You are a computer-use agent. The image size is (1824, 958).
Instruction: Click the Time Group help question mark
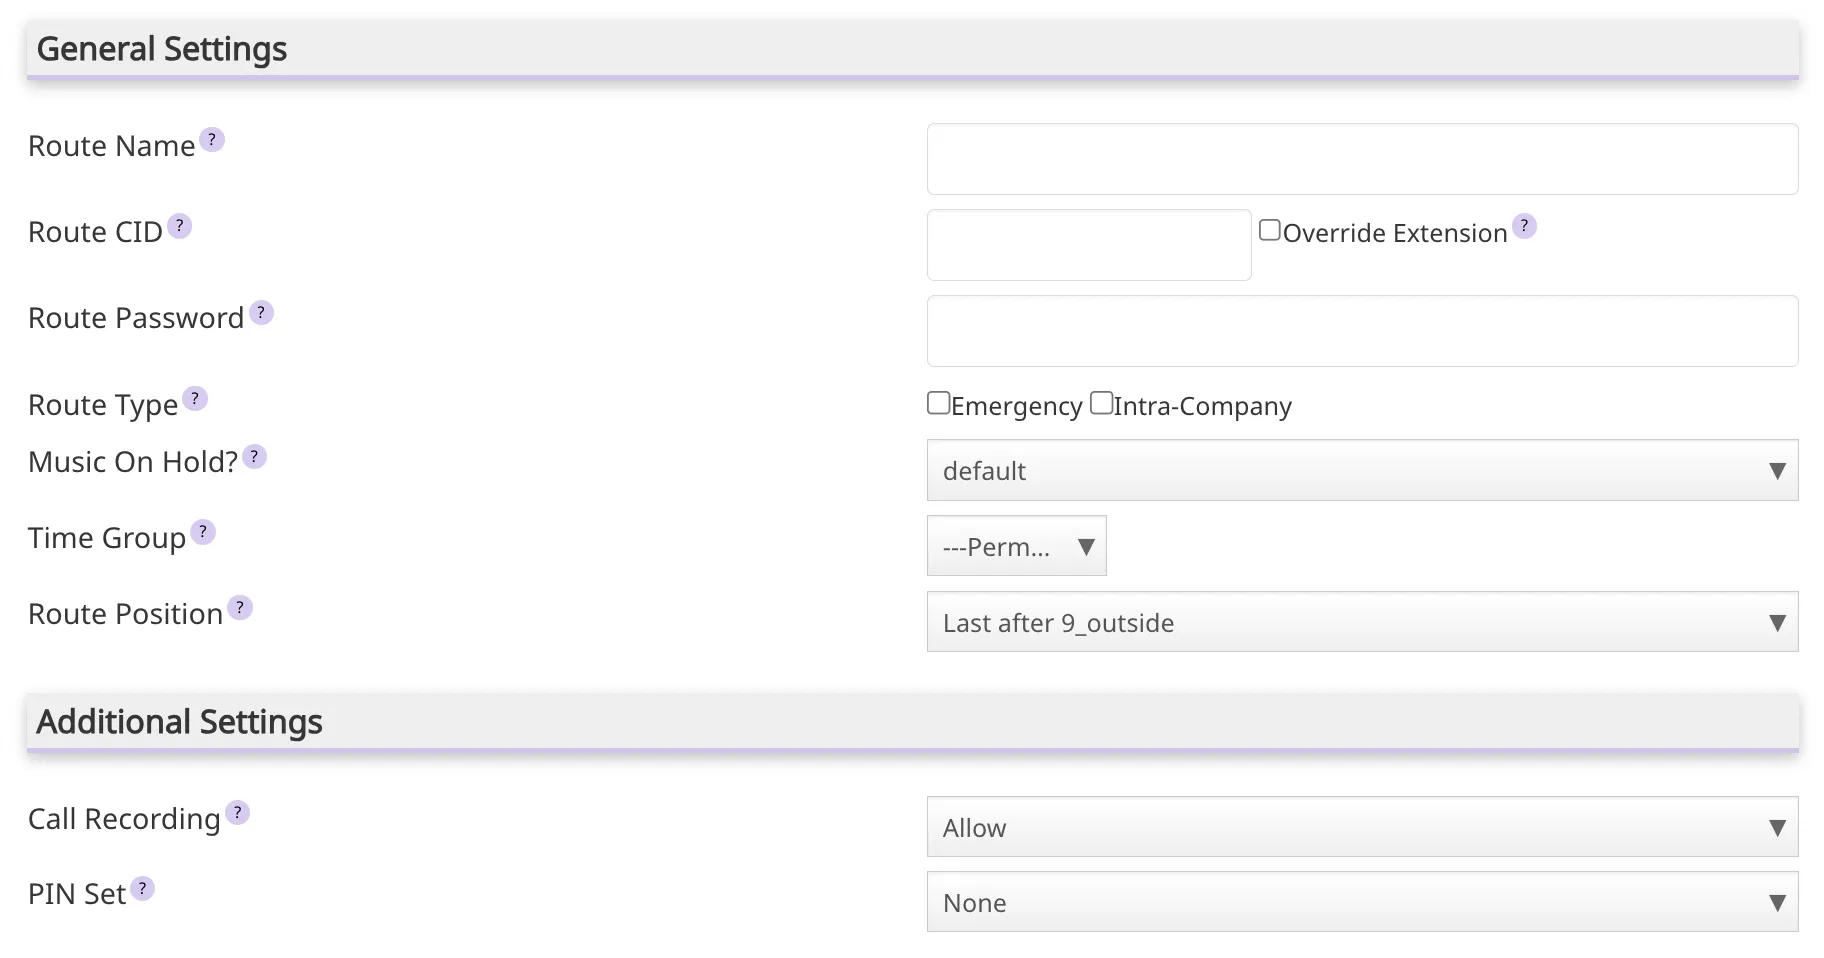pos(204,532)
